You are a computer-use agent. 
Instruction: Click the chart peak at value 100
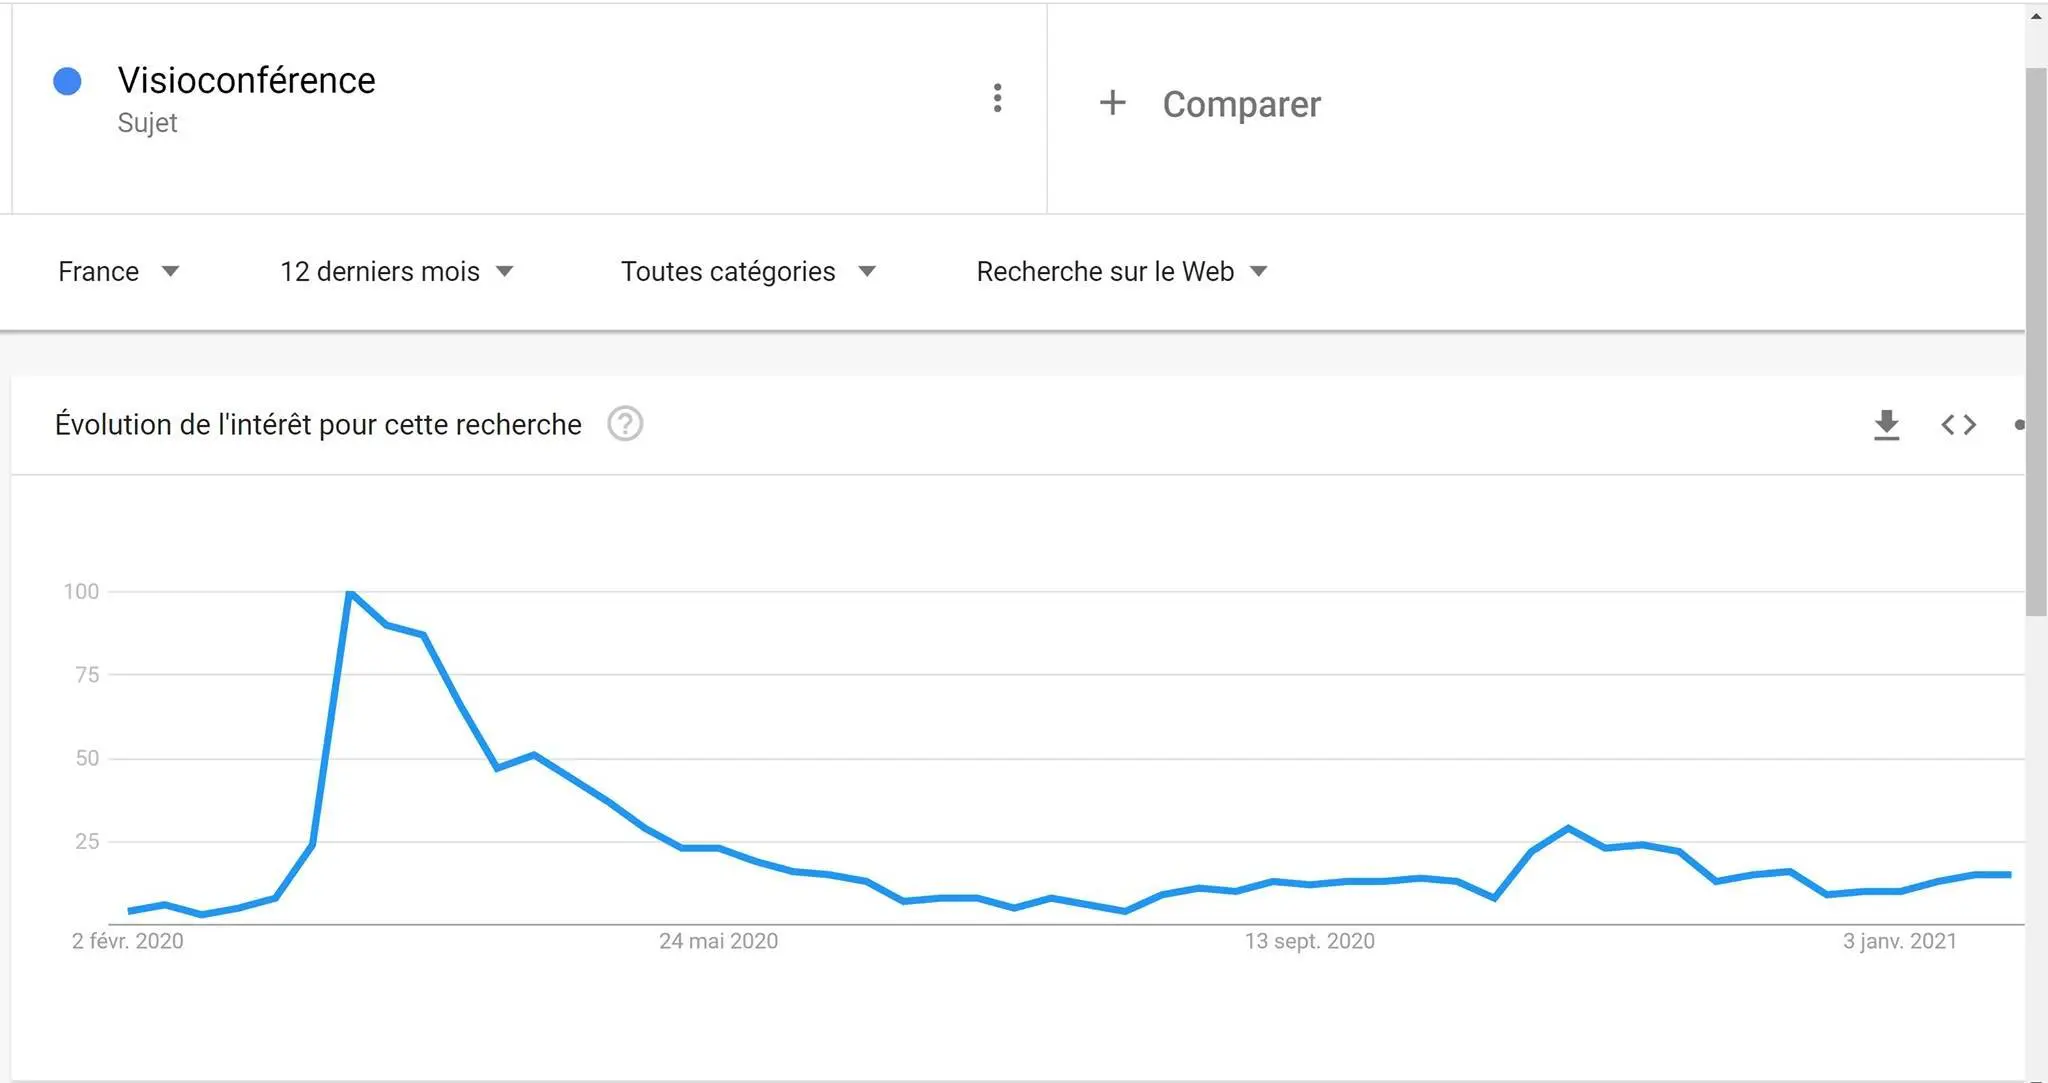[x=349, y=593]
